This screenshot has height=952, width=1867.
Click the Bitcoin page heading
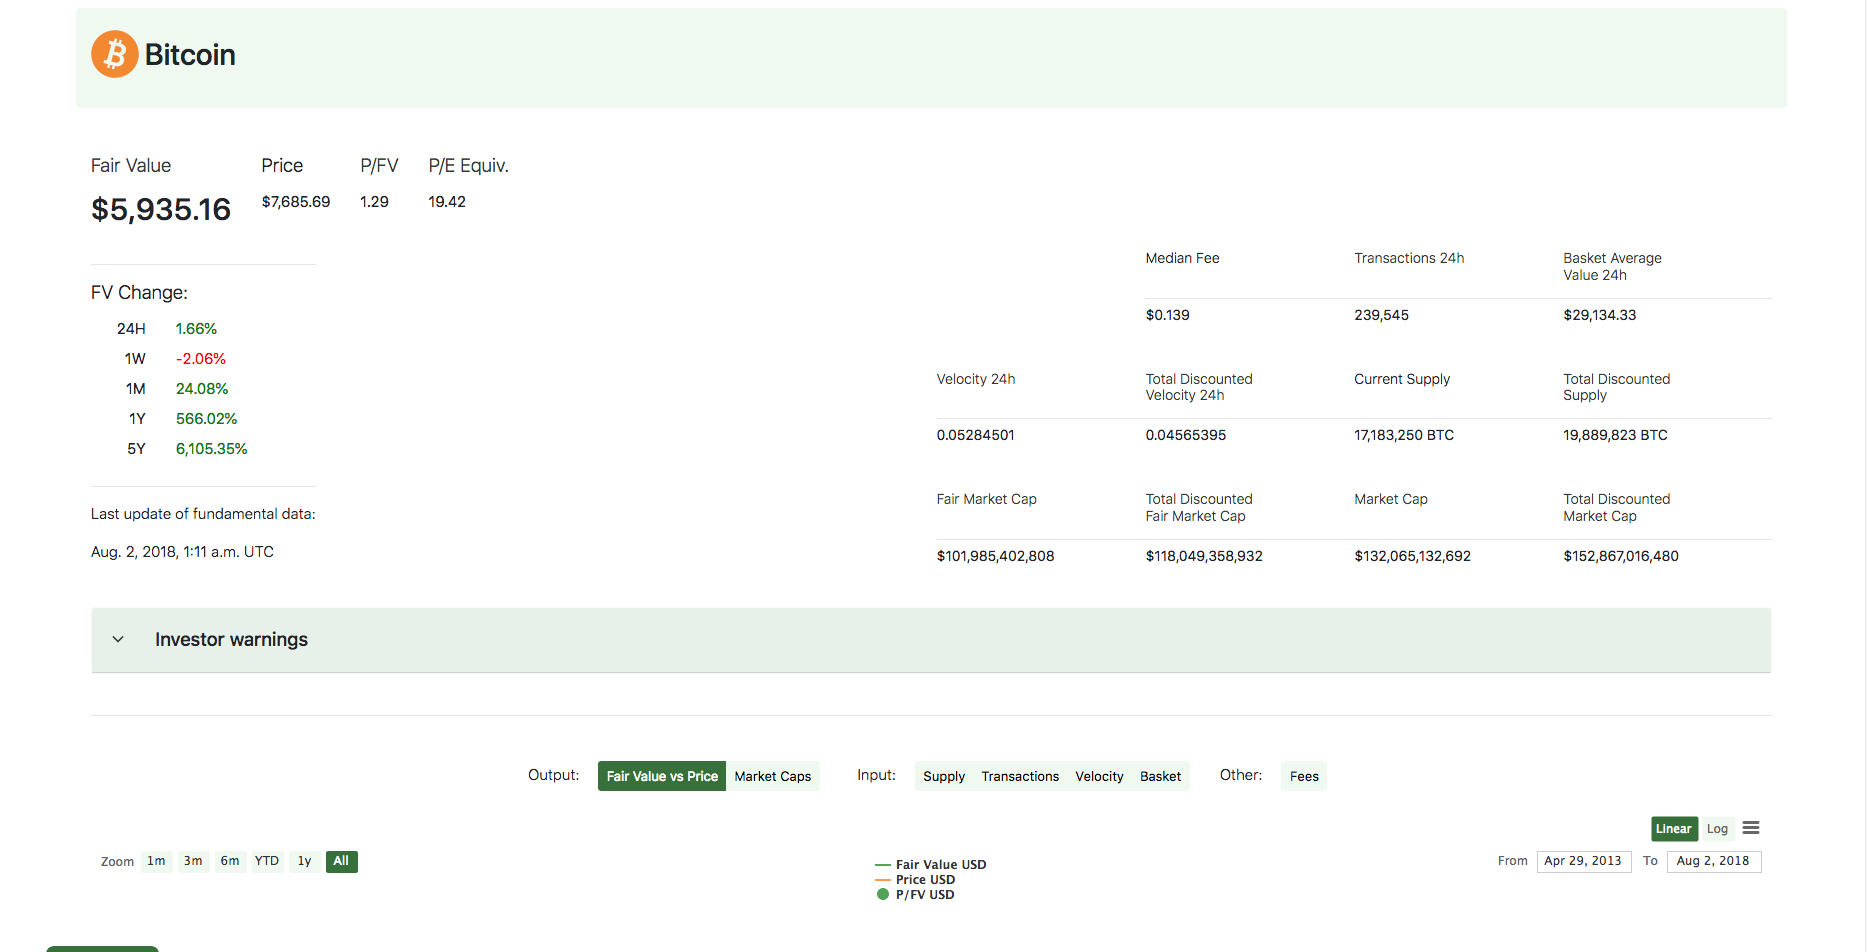[190, 55]
